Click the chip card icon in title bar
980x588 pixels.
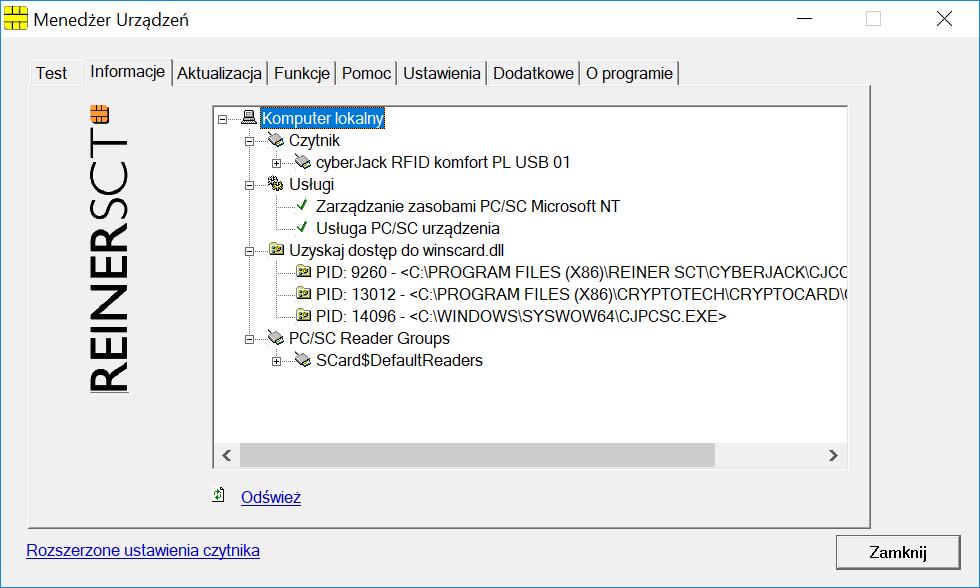pos(16,19)
